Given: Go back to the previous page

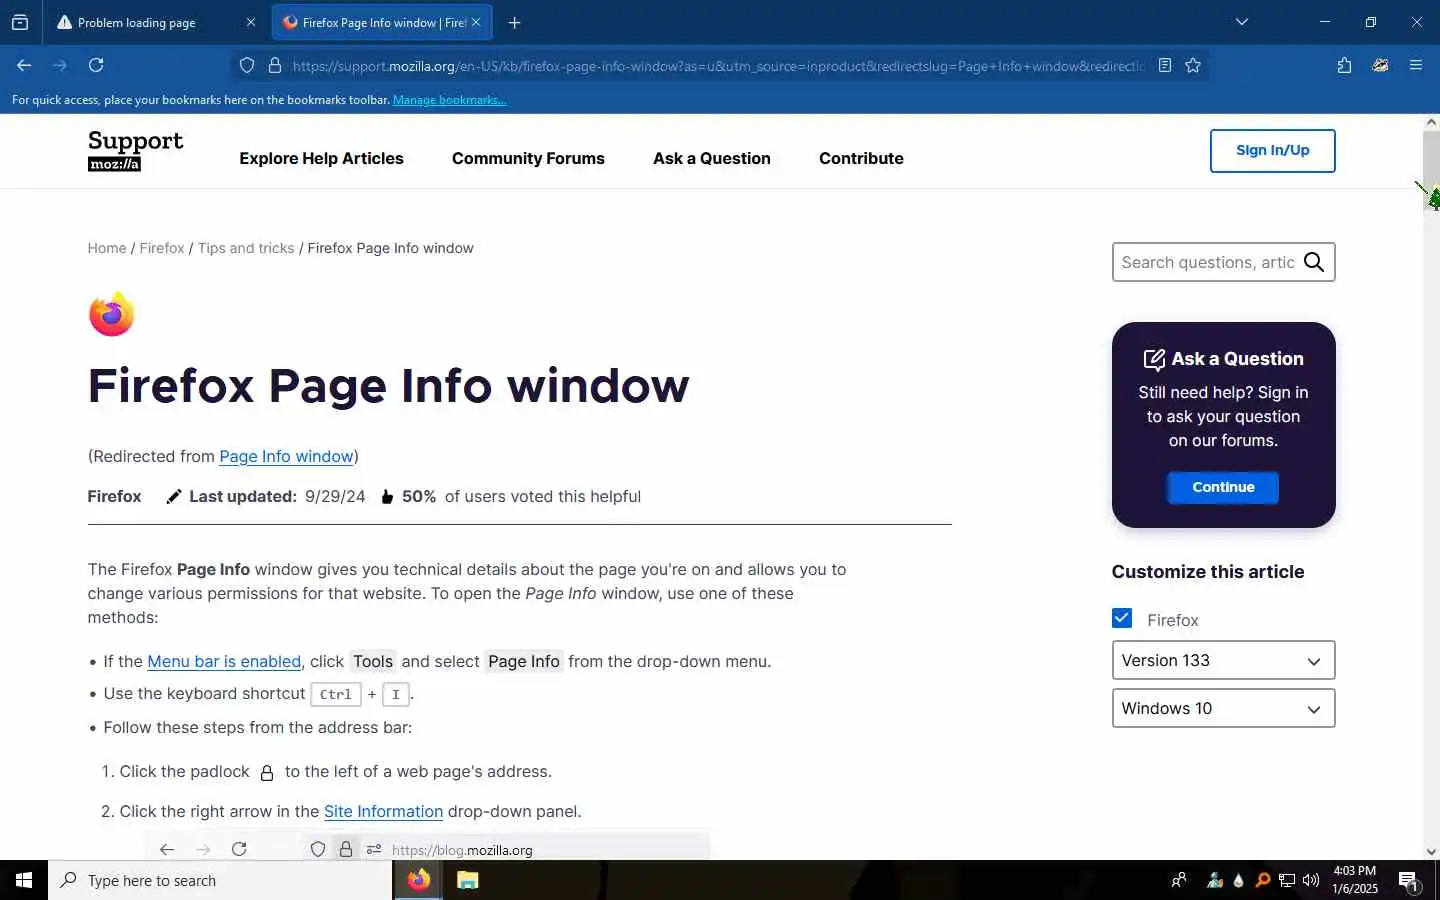Looking at the screenshot, I should [x=24, y=65].
